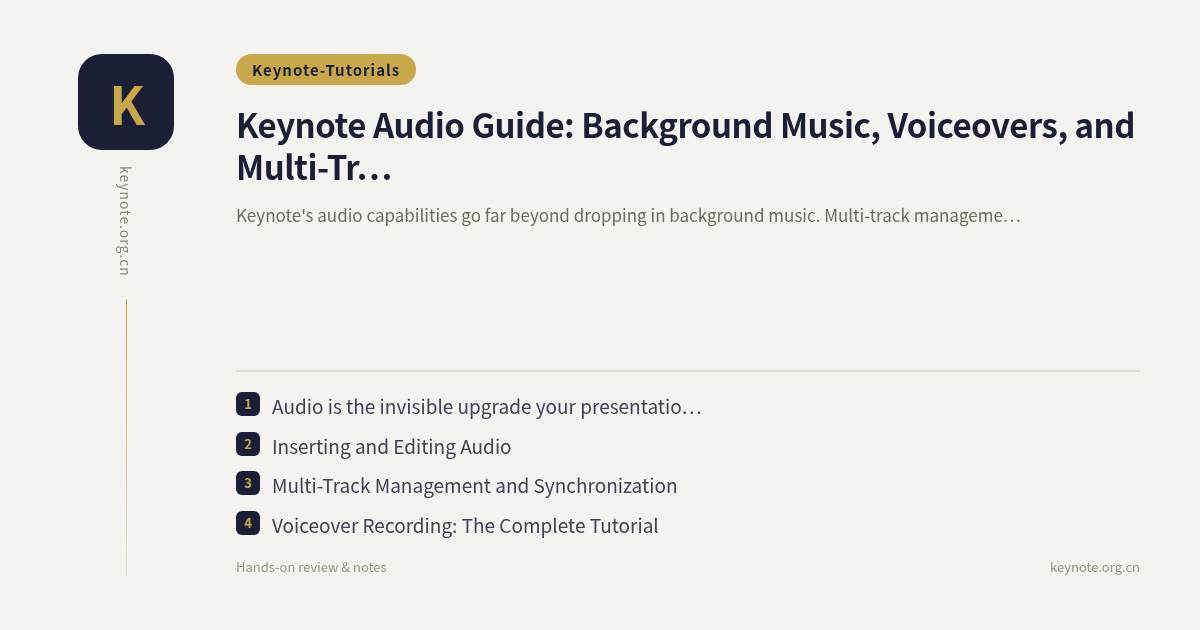Select the description starting "Keynote's audio capabilities"
This screenshot has width=1200, height=630.
point(628,215)
